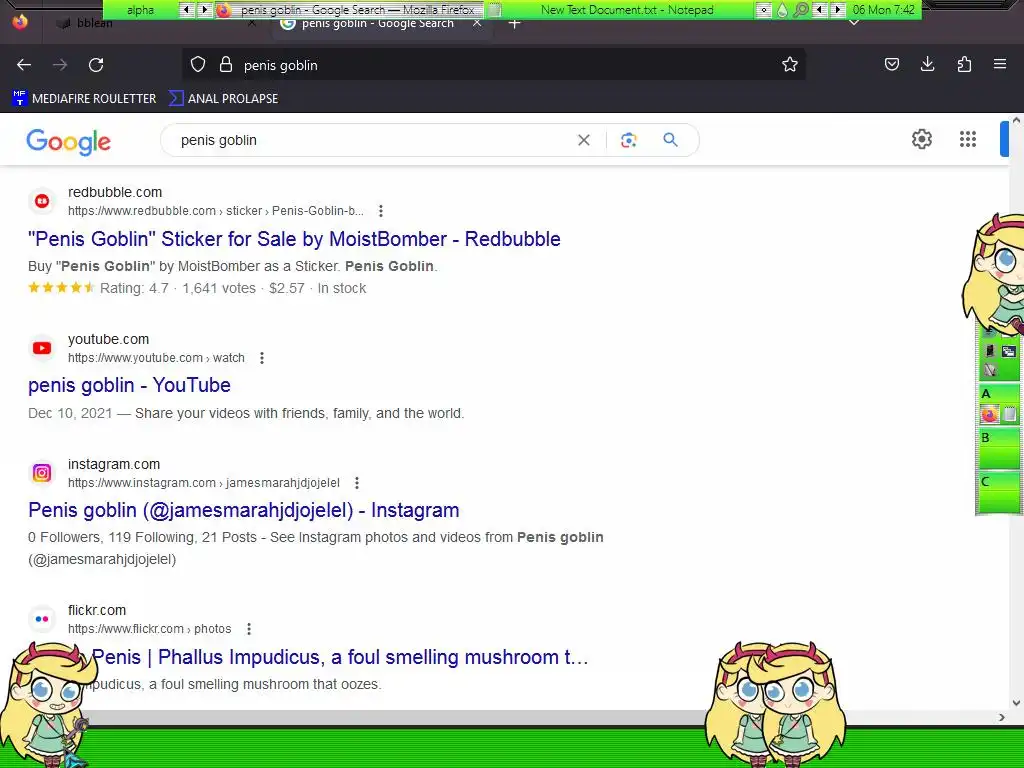Click the down arrow on vertical scrollbar
Viewport: 1024px width, 768px height.
(x=1016, y=703)
